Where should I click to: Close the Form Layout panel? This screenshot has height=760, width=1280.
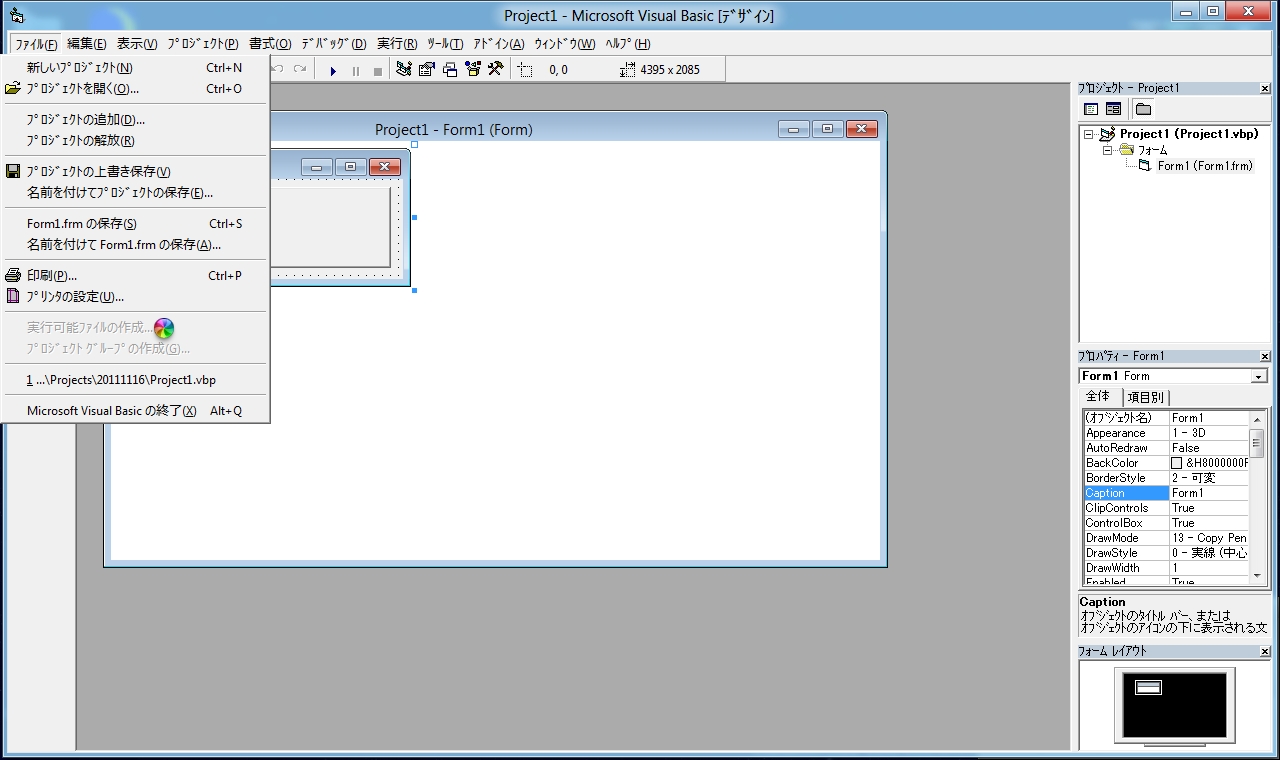1265,651
